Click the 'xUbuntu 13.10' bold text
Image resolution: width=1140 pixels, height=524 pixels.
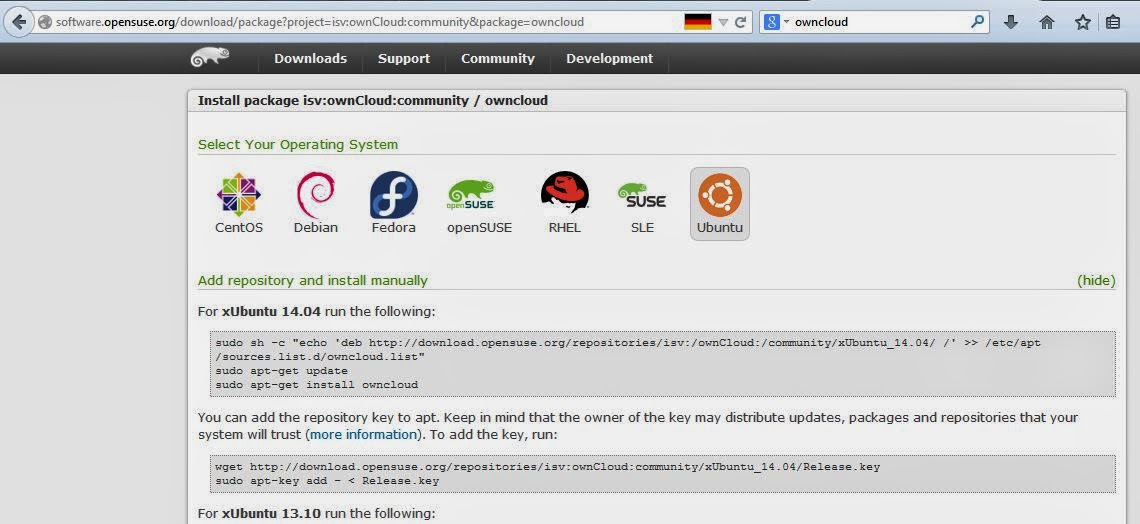[271, 514]
